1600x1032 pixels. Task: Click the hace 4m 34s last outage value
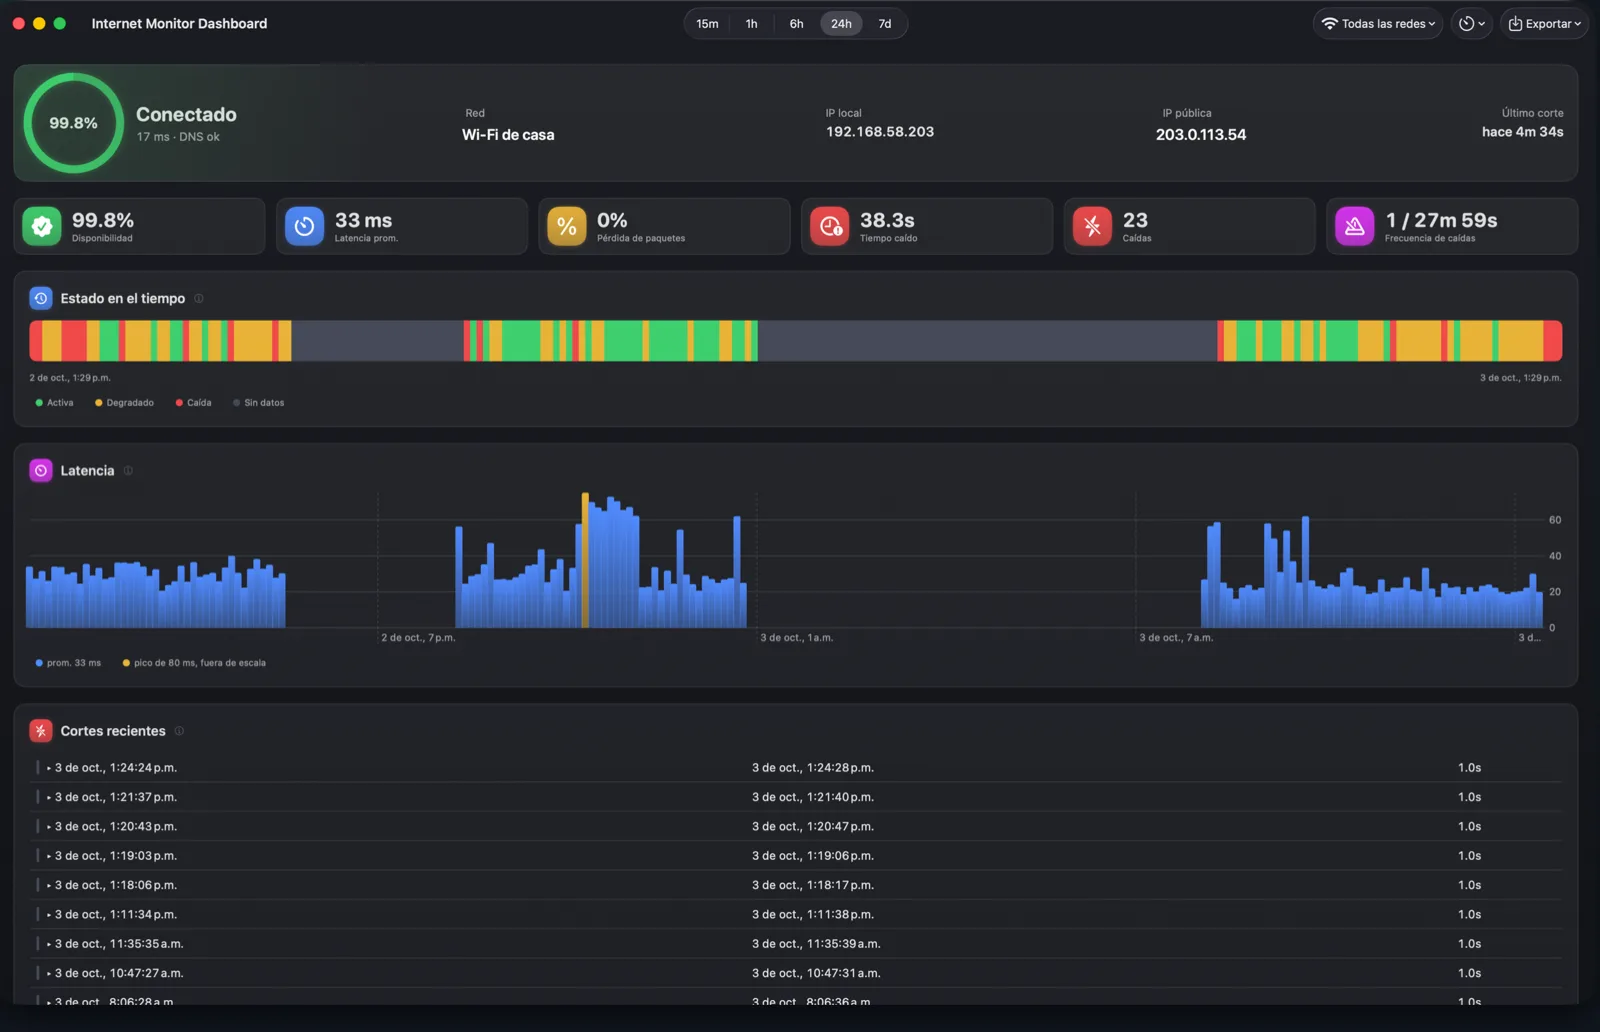(x=1522, y=132)
